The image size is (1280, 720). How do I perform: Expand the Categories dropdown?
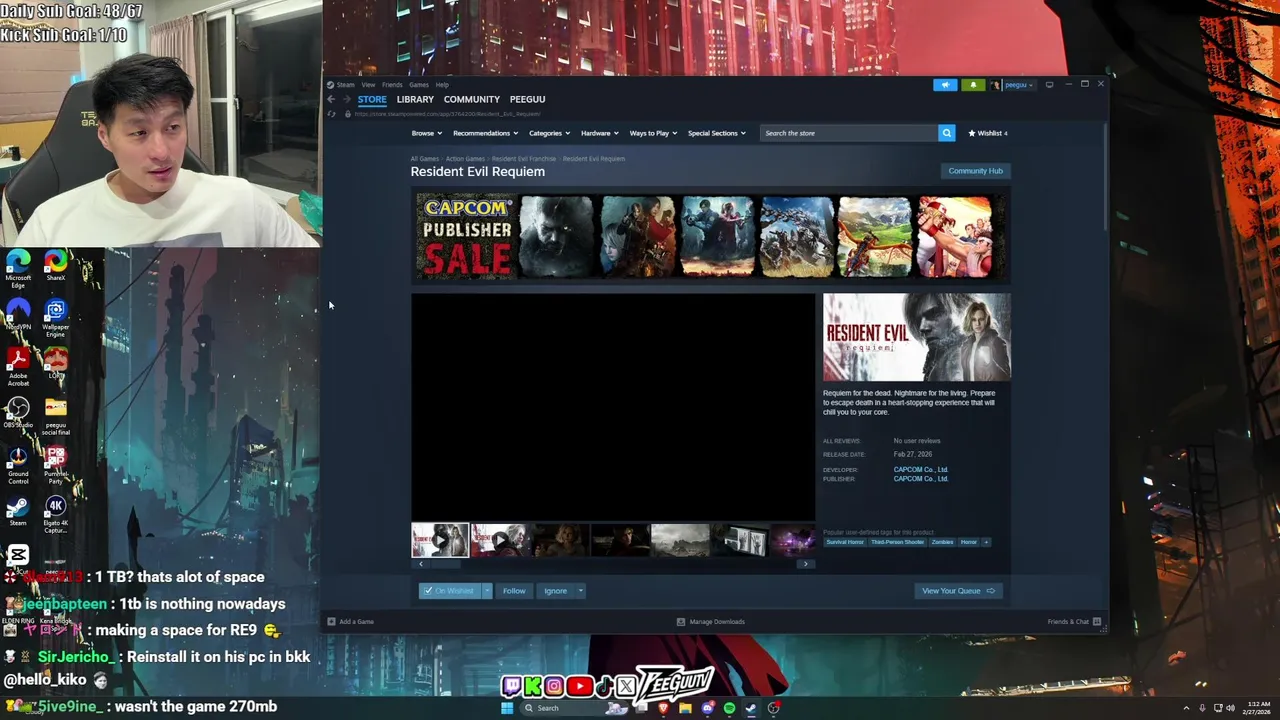[x=548, y=133]
